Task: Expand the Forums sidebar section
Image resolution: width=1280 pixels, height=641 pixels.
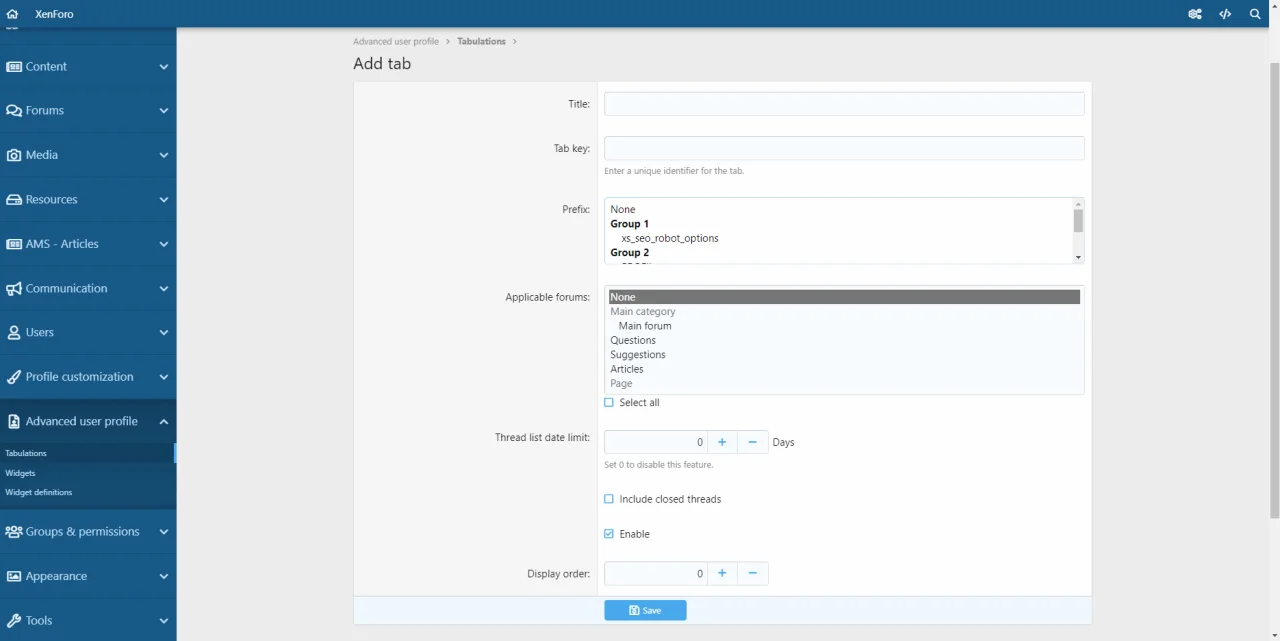Action: click(164, 111)
